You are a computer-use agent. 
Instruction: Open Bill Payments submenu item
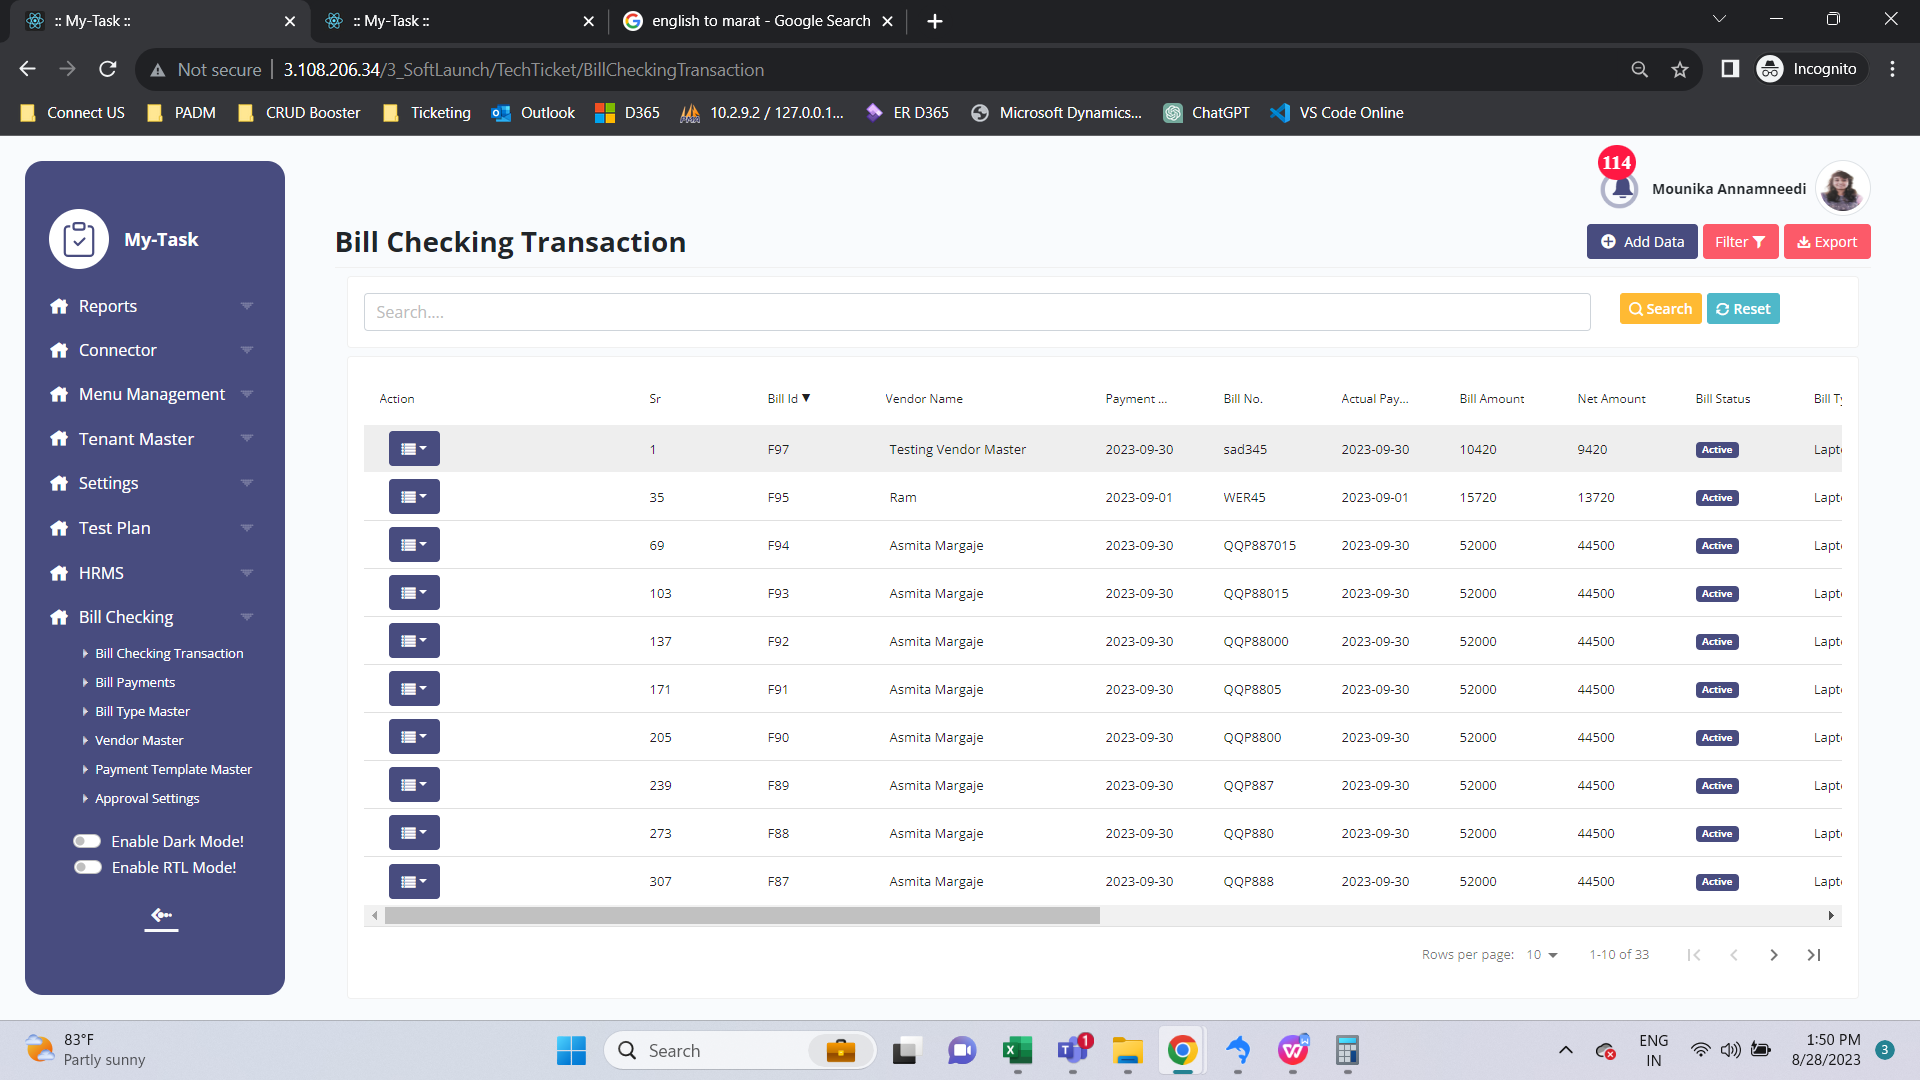(135, 682)
